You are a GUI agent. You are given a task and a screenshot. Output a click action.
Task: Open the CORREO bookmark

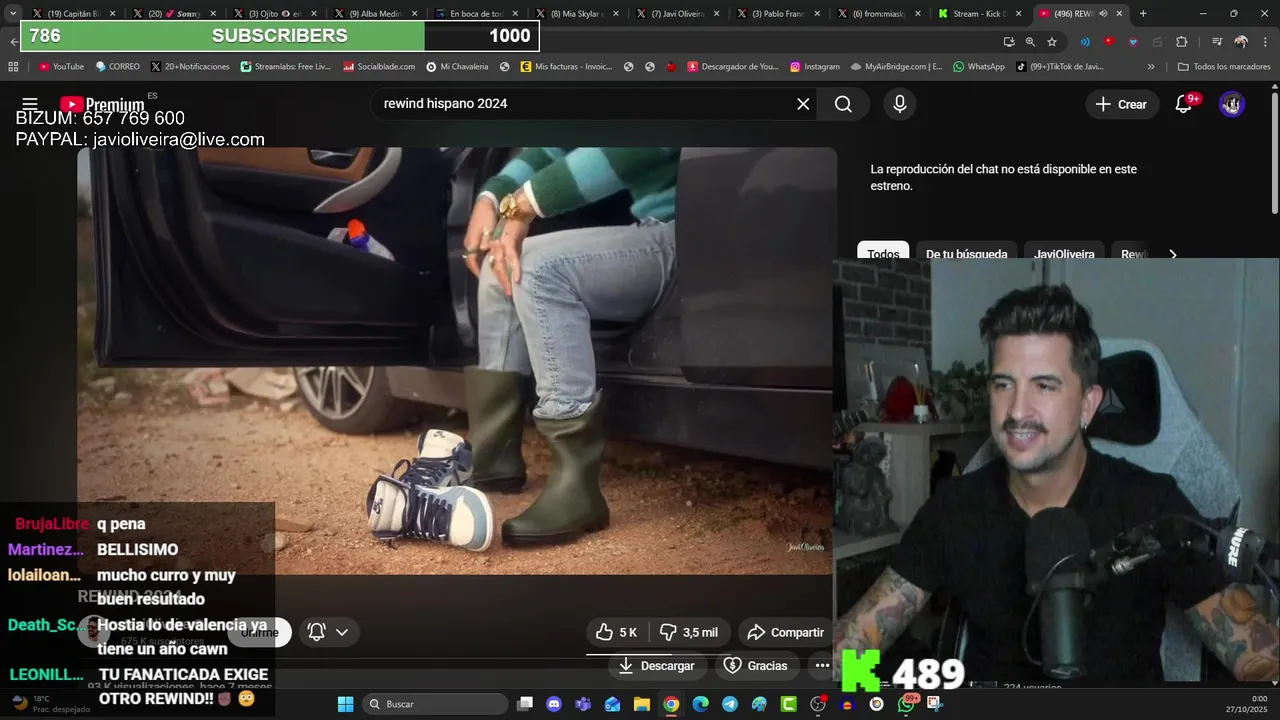coord(118,67)
